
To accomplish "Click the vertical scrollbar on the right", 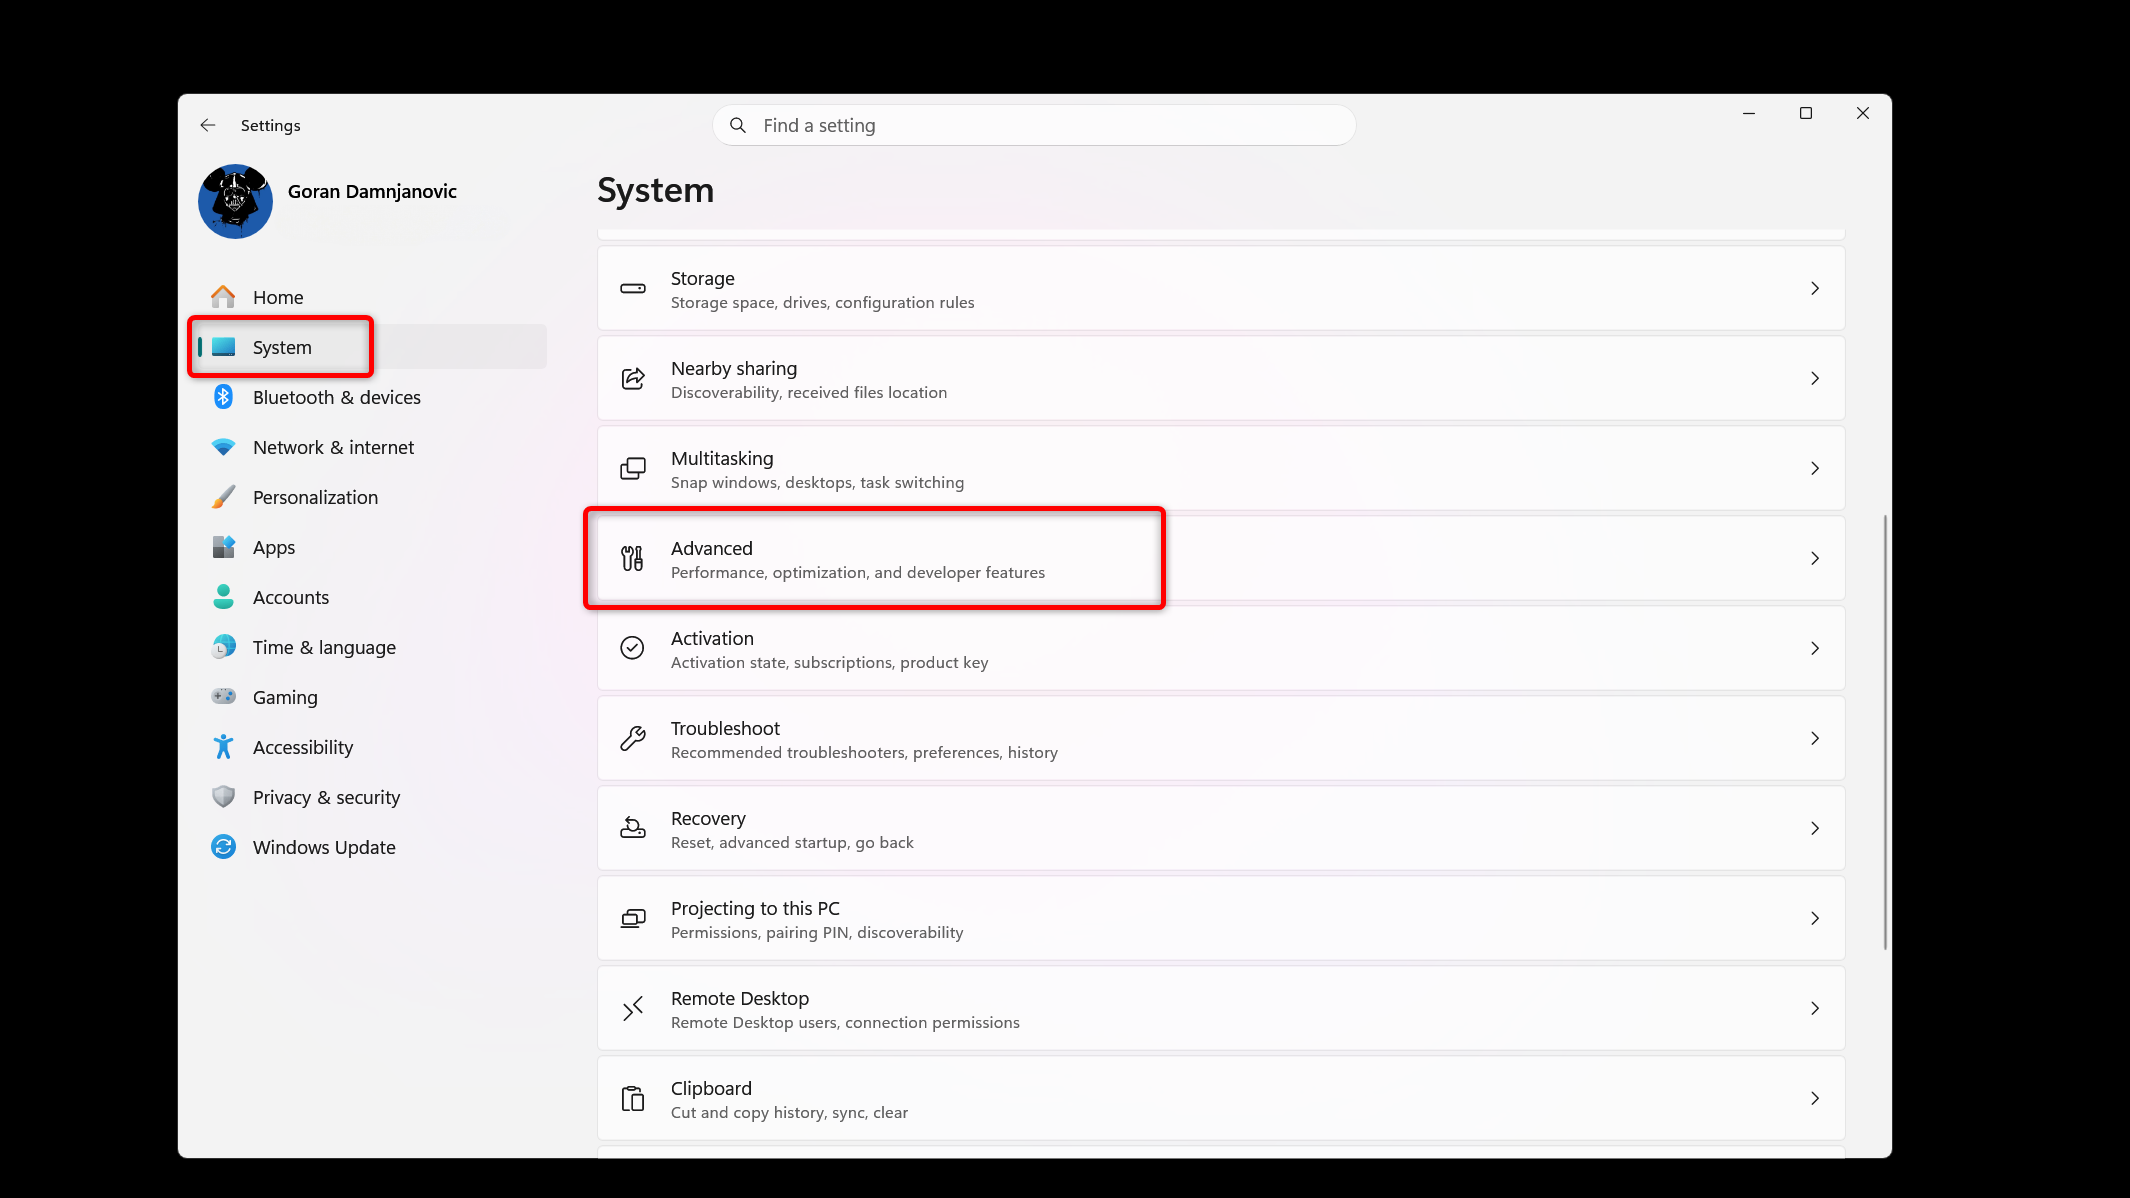I will 1885,732.
